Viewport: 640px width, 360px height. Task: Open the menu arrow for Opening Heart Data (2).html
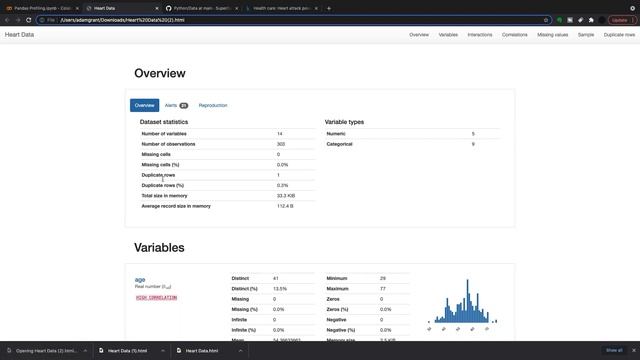(x=85, y=351)
